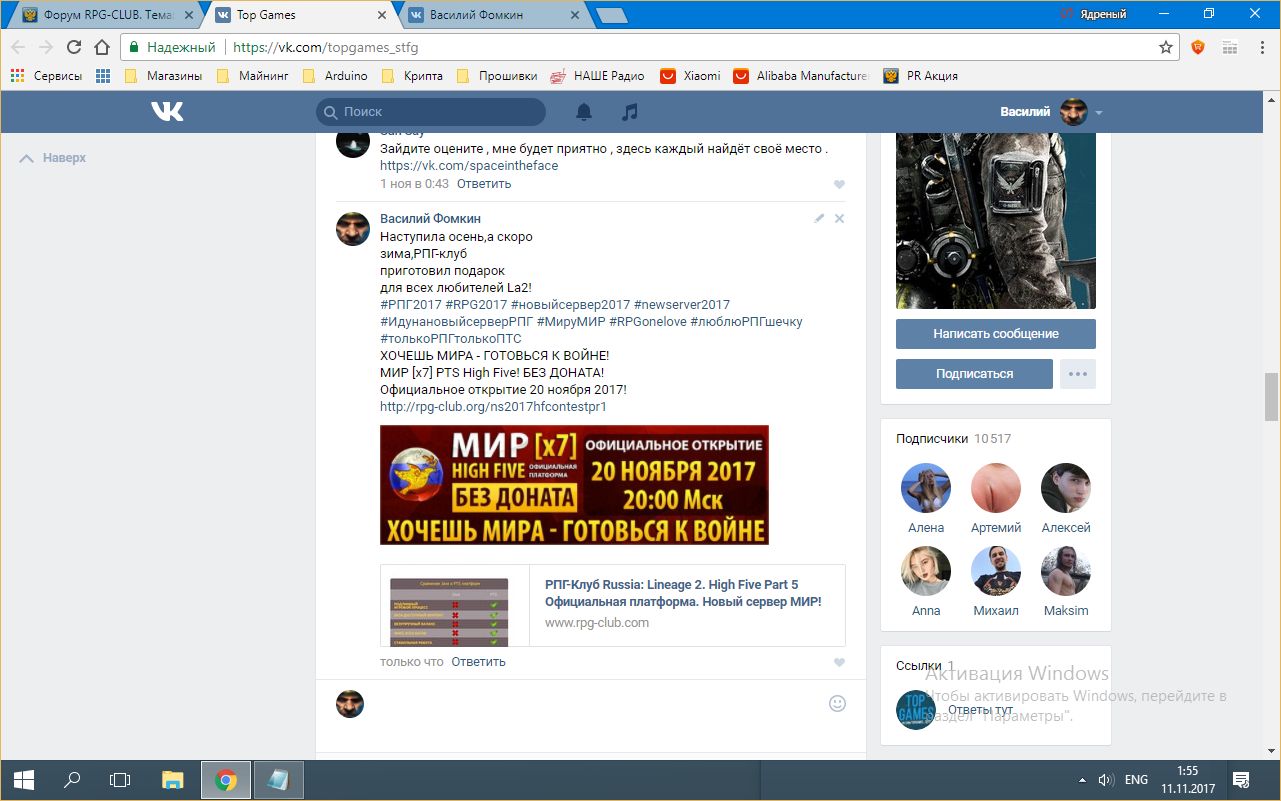Click Chrome forward arrow
Viewport: 1281px width, 801px height.
click(x=46, y=47)
